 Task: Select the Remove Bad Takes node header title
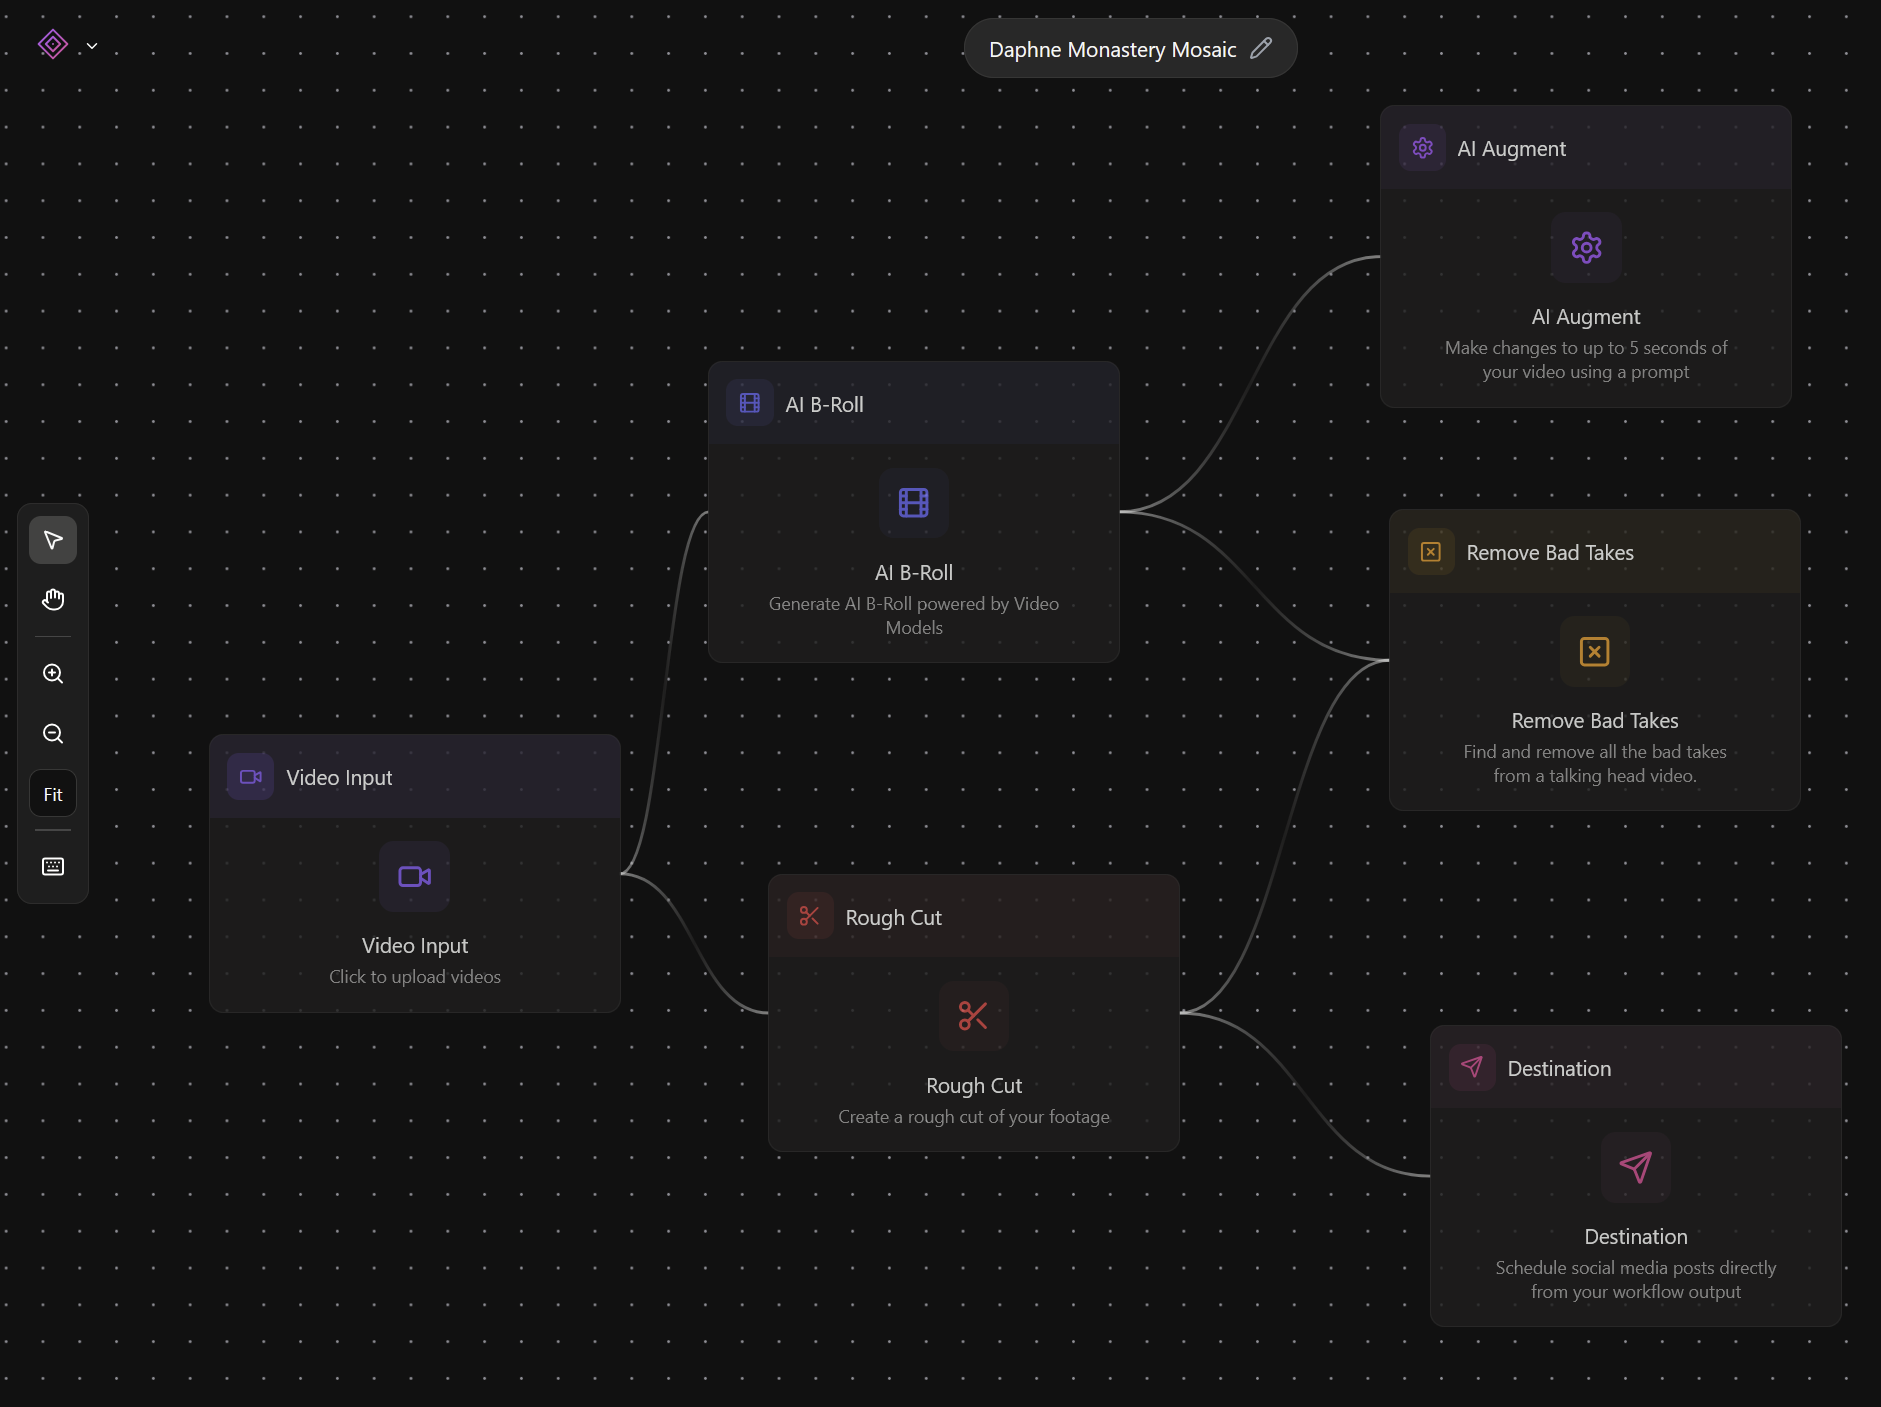[1550, 552]
